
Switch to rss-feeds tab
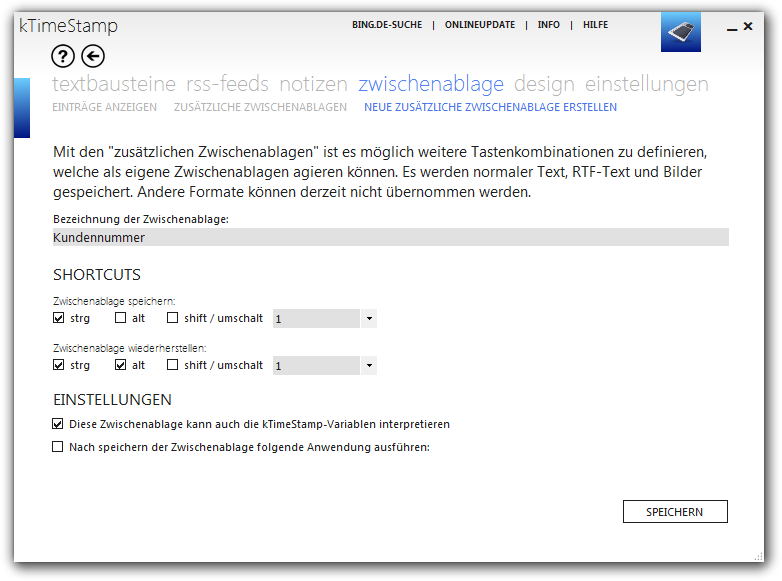227,84
